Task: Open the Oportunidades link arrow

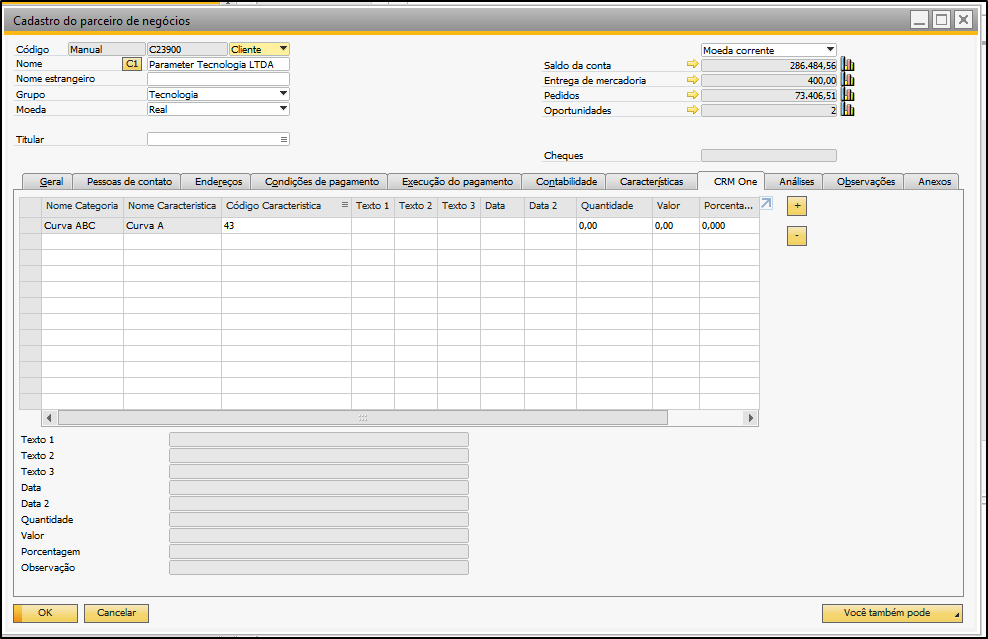Action: (692, 110)
